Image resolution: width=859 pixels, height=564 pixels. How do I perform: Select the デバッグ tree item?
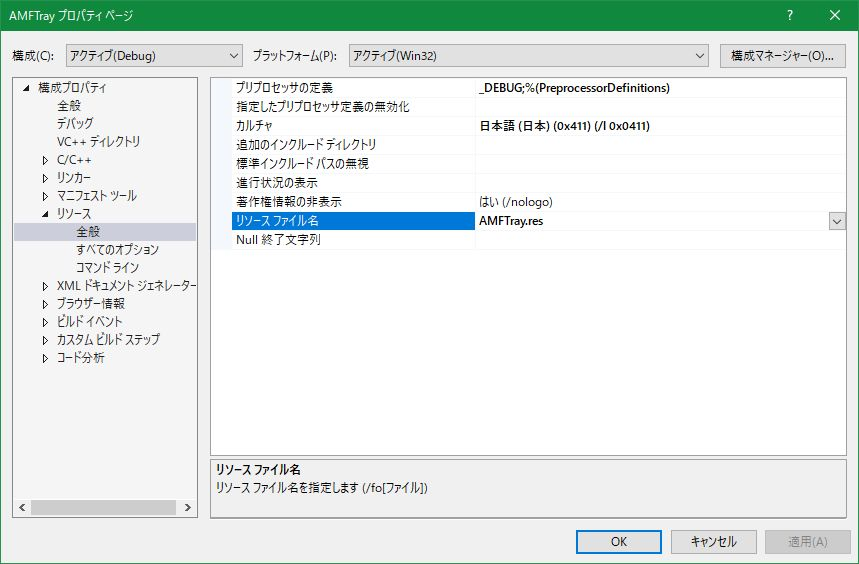pos(75,124)
